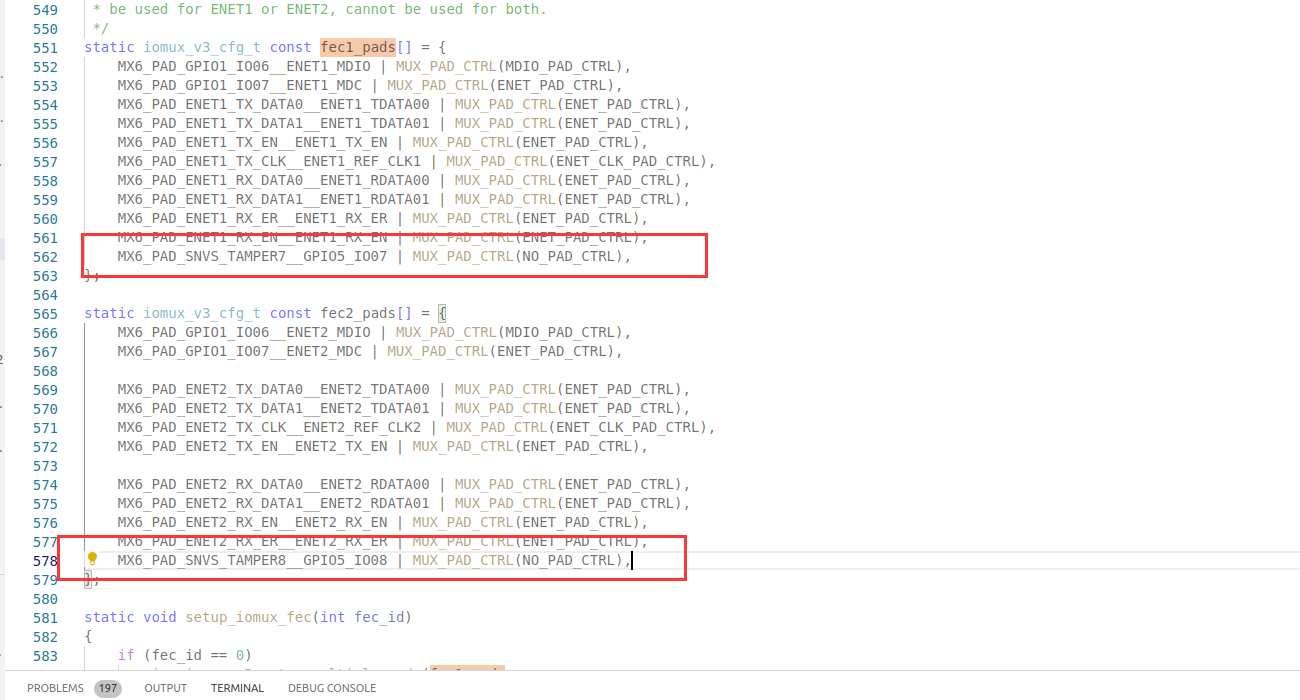This screenshot has width=1300, height=700.
Task: Click NO_PAD_CTRL on line 578
Action: (569, 561)
